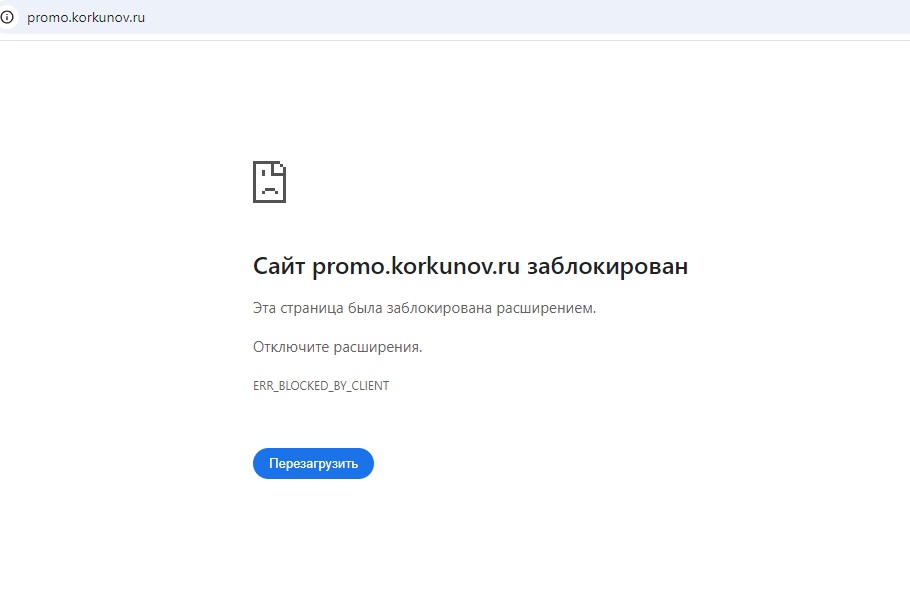Click the word 'Сайт' in the heading
This screenshot has height=605, width=910.
tap(279, 267)
